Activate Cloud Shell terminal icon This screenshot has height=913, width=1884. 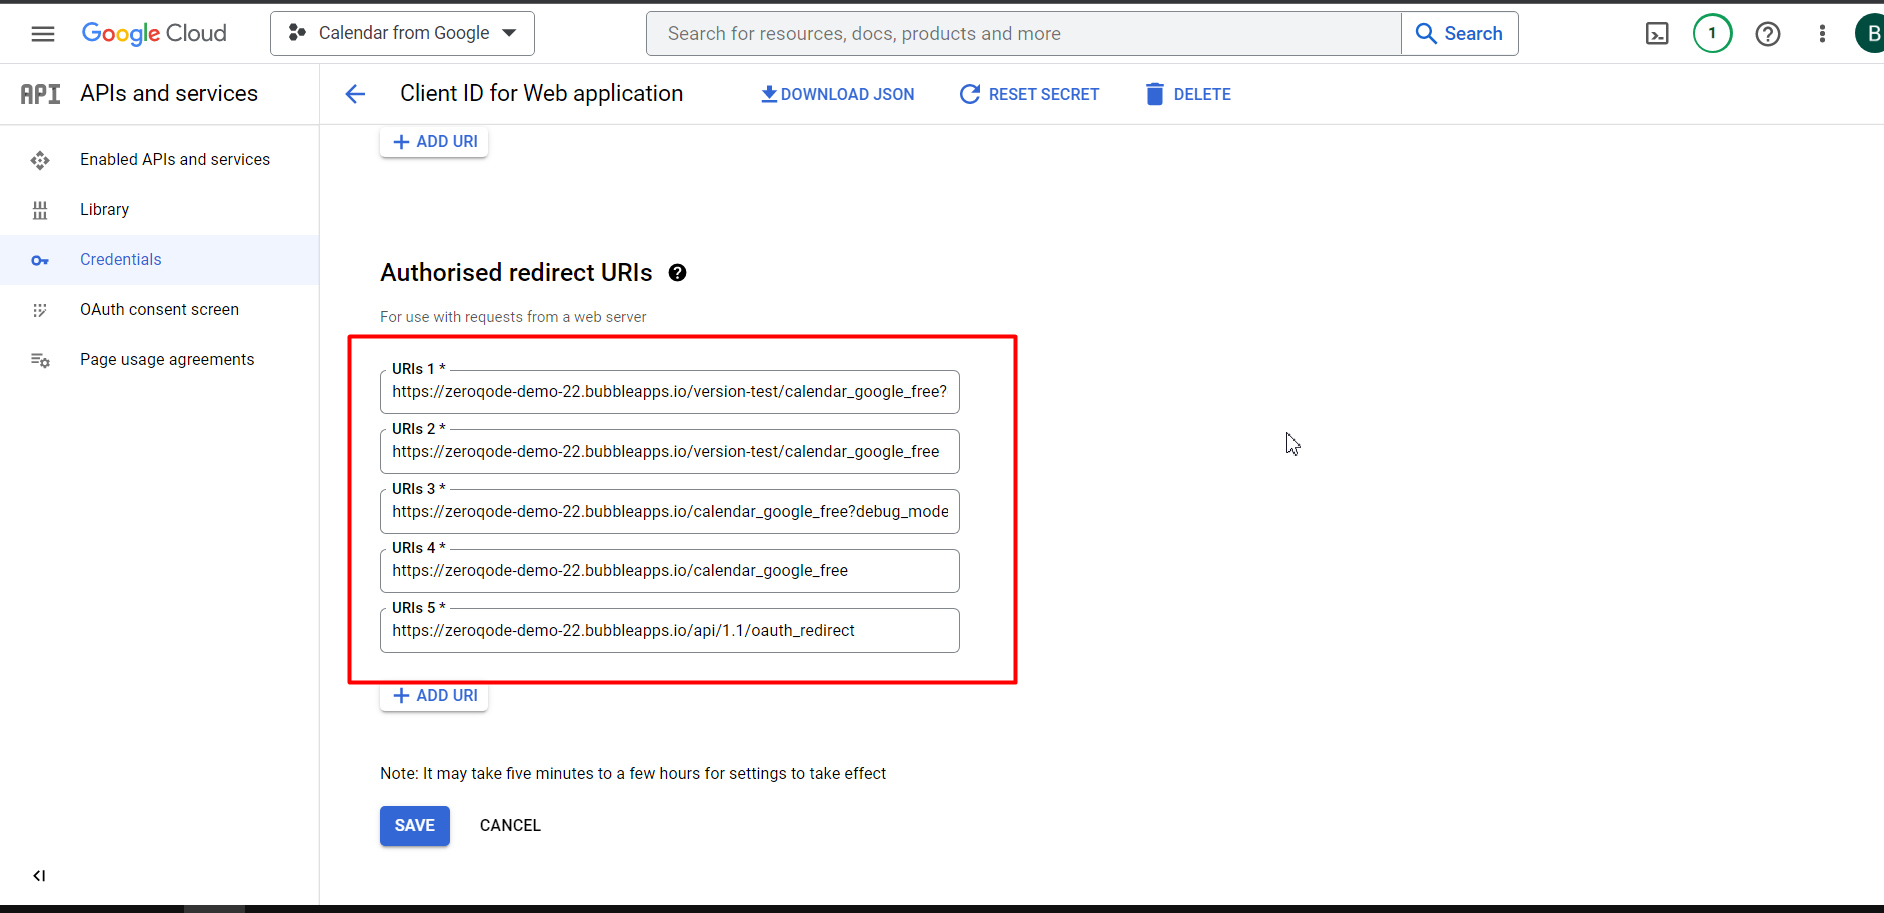[x=1657, y=34]
